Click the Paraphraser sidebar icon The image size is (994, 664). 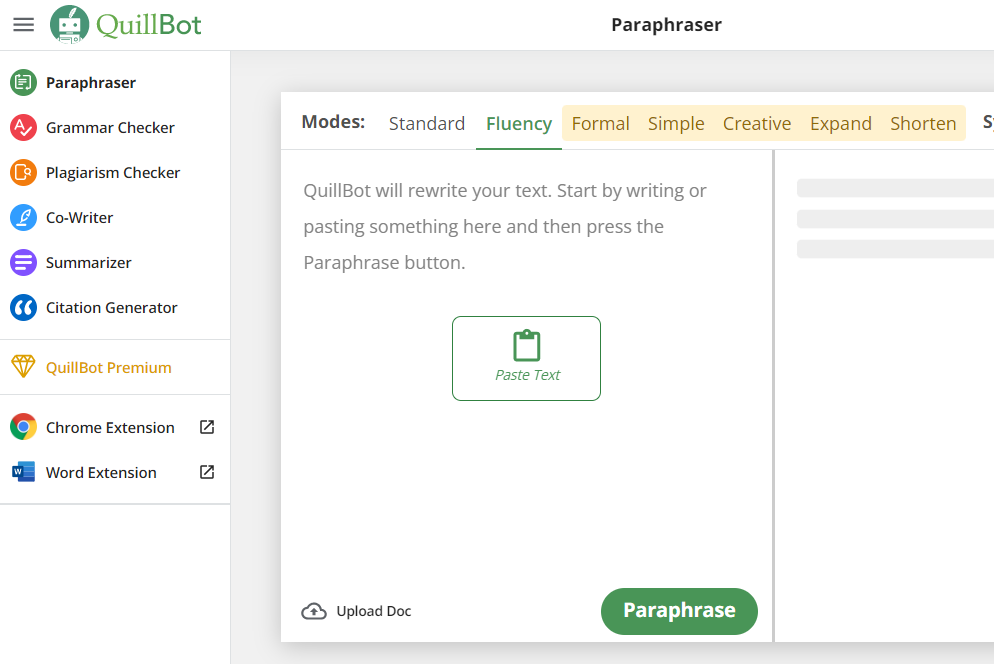[x=23, y=82]
